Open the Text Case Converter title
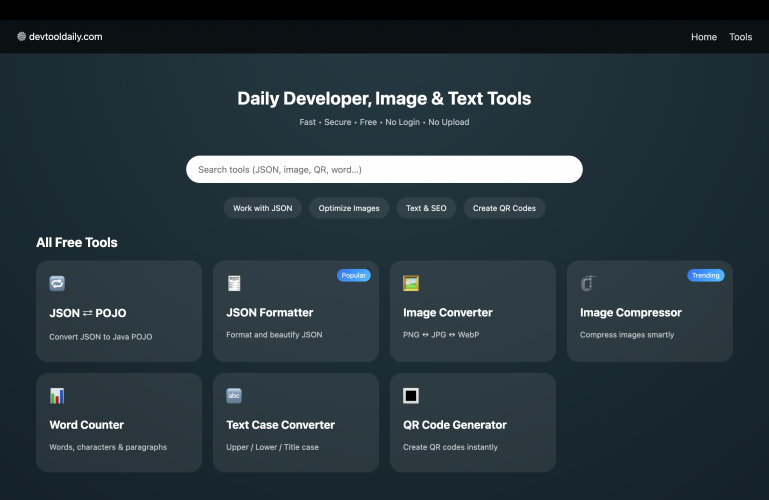Screen dimensions: 769x500 coord(281,425)
